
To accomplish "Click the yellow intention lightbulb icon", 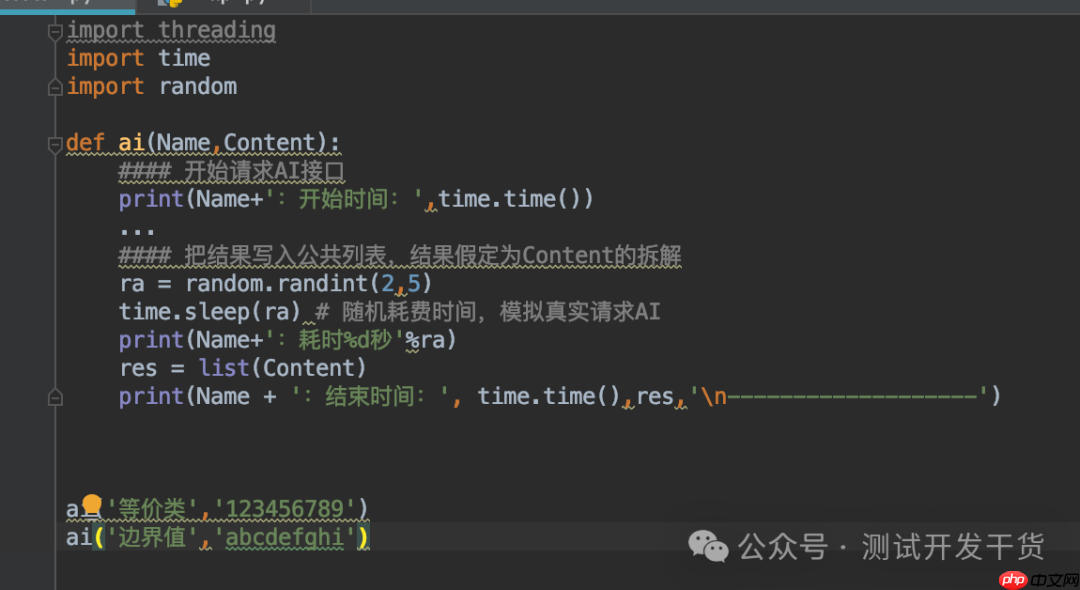I will click(x=92, y=504).
